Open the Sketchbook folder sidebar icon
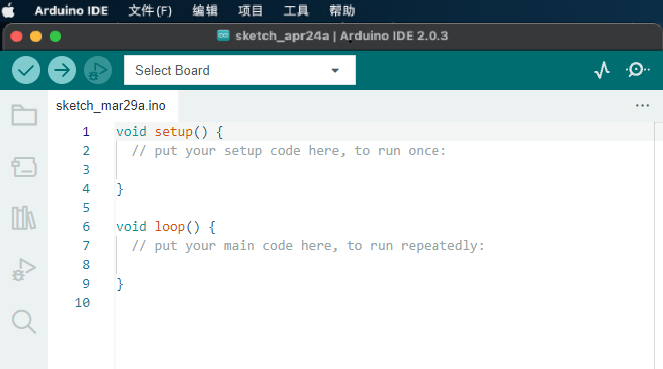 24,115
